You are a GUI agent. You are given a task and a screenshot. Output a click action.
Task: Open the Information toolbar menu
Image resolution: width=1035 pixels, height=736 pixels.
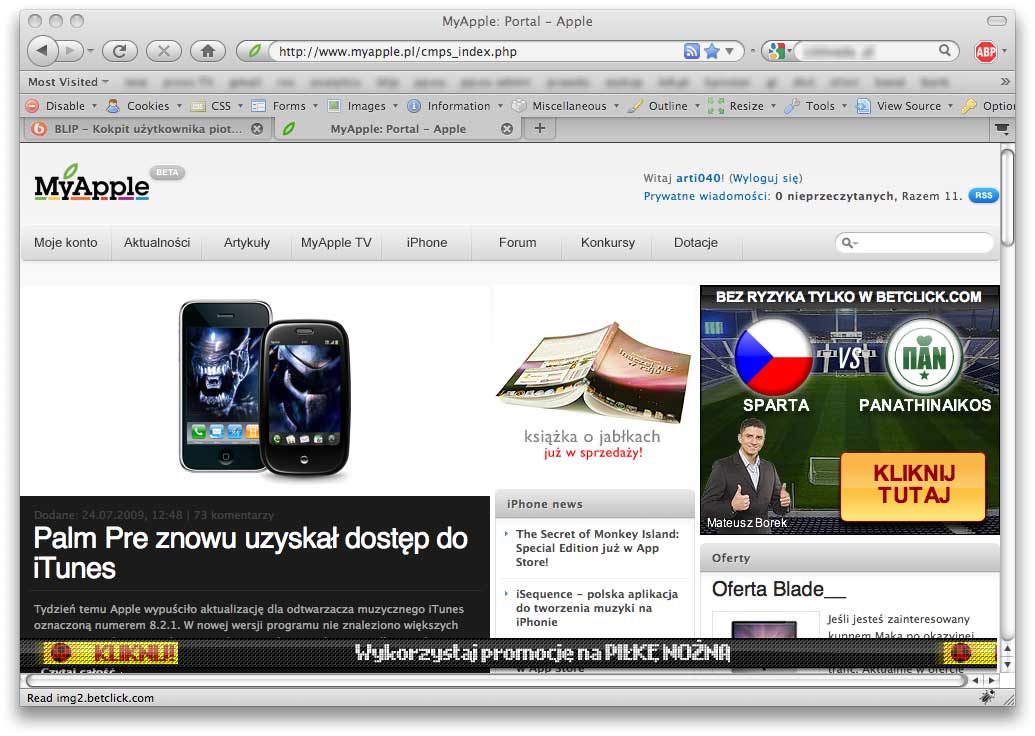pyautogui.click(x=455, y=106)
